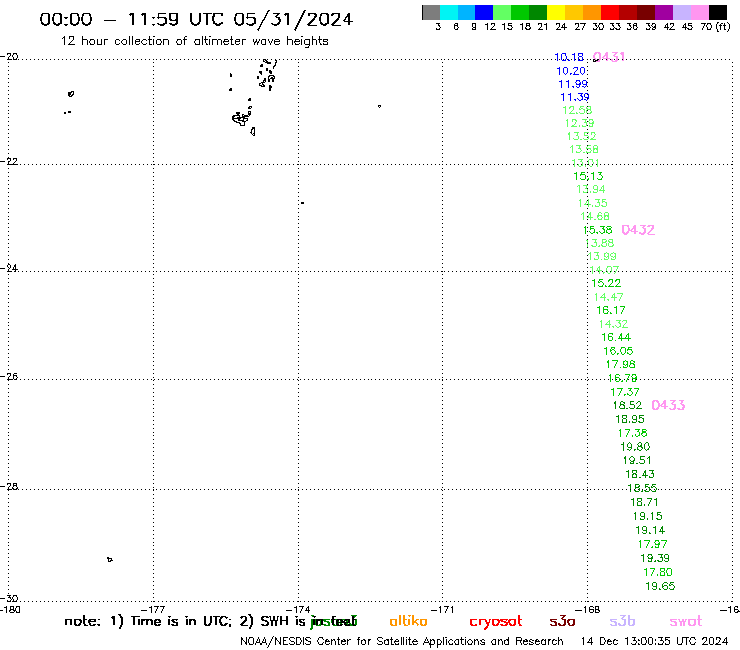Select the wave height reading 10.20

pyautogui.click(x=571, y=71)
